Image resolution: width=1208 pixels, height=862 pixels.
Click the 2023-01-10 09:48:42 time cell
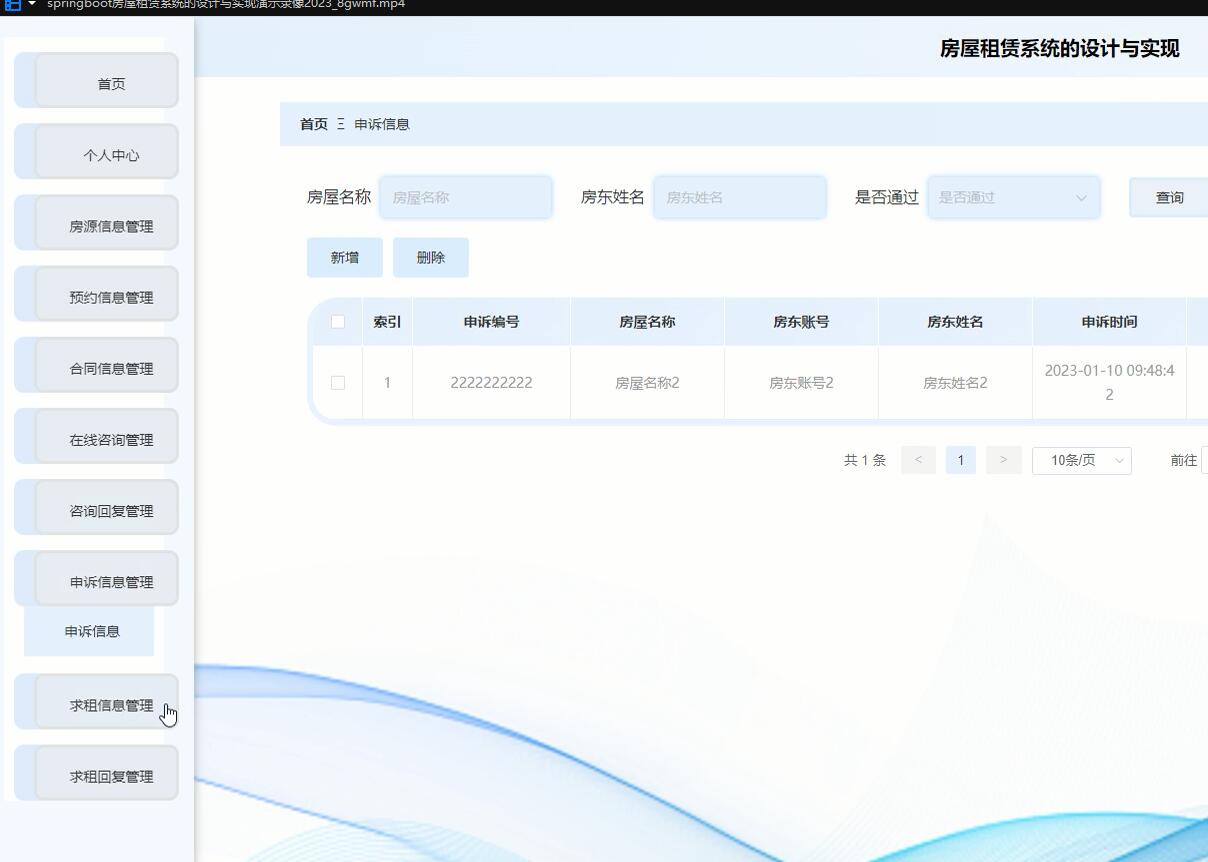1109,382
